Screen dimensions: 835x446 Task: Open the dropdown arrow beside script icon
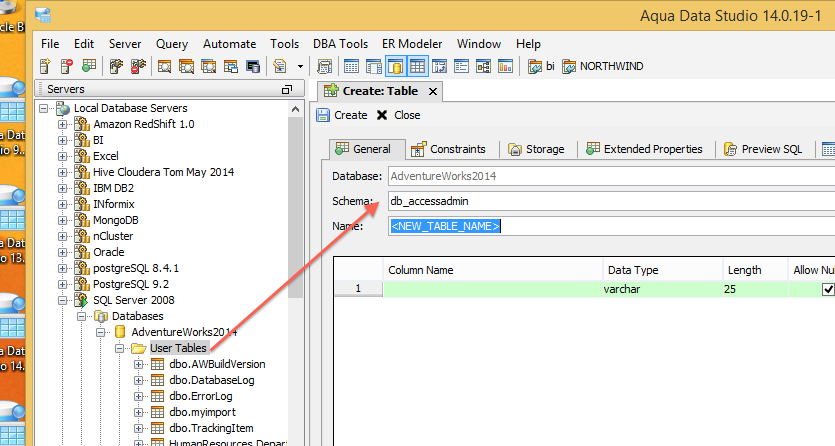coord(300,67)
